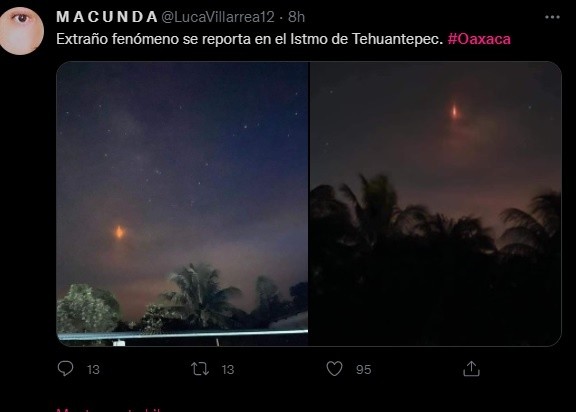Screen dimensions: 576x412
Task: Follow the #Oaxaca hashtag
Action: point(479,39)
